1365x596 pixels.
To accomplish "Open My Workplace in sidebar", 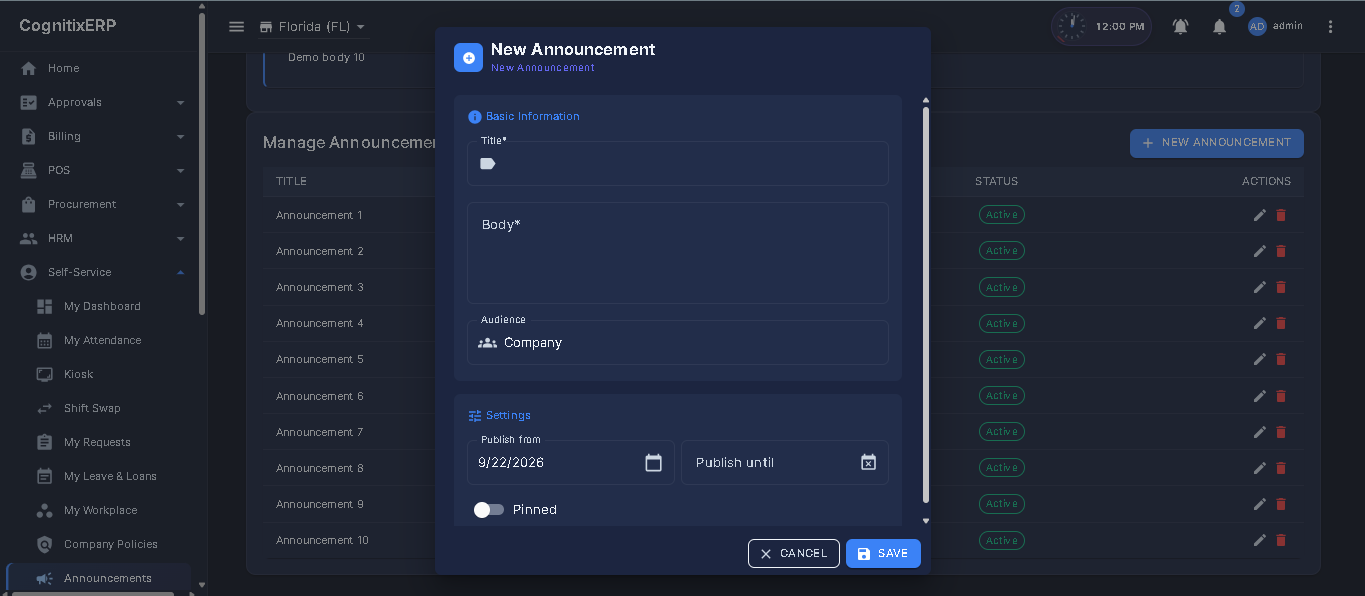I will tap(100, 510).
